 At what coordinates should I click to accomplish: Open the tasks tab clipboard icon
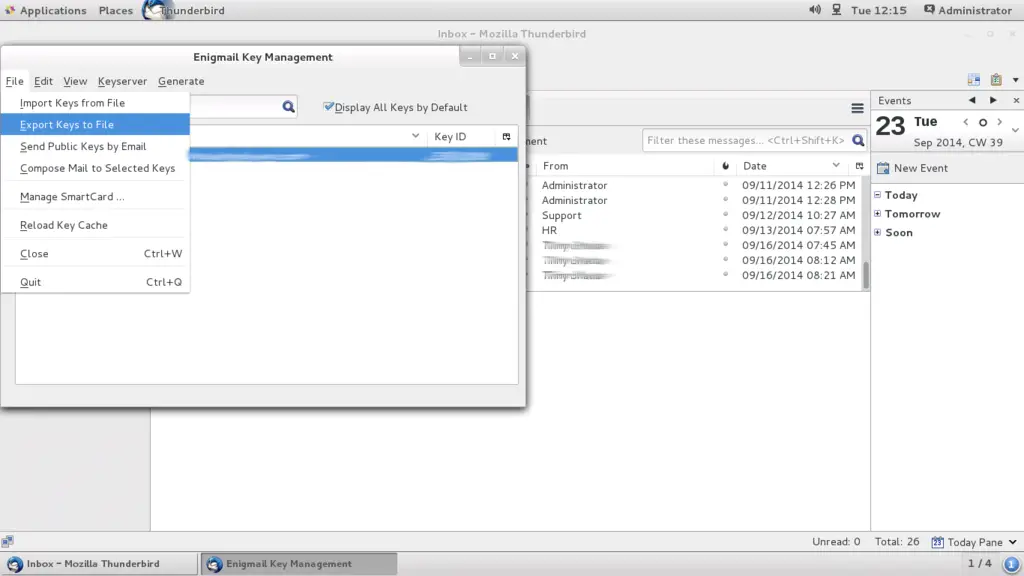click(x=996, y=80)
